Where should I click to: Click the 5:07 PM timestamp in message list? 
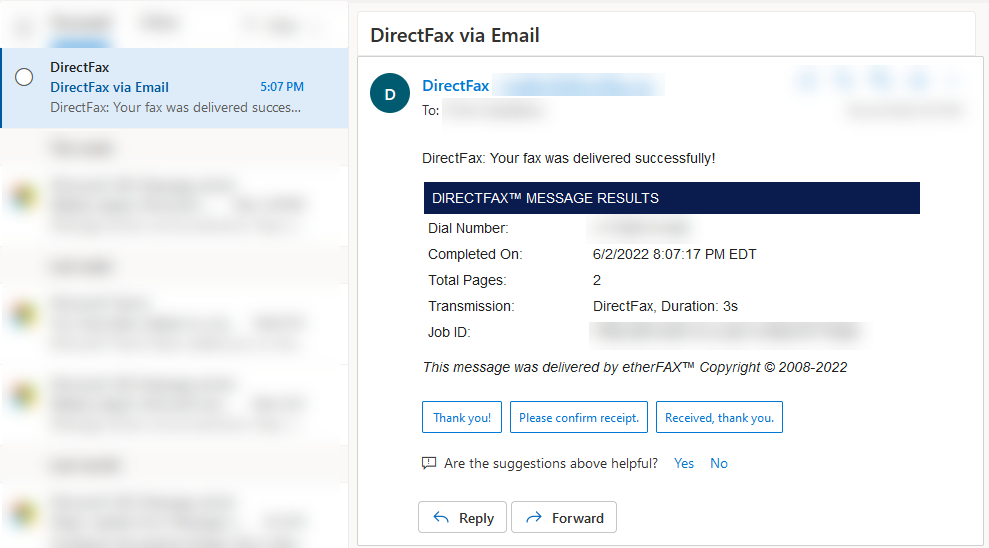(x=282, y=87)
